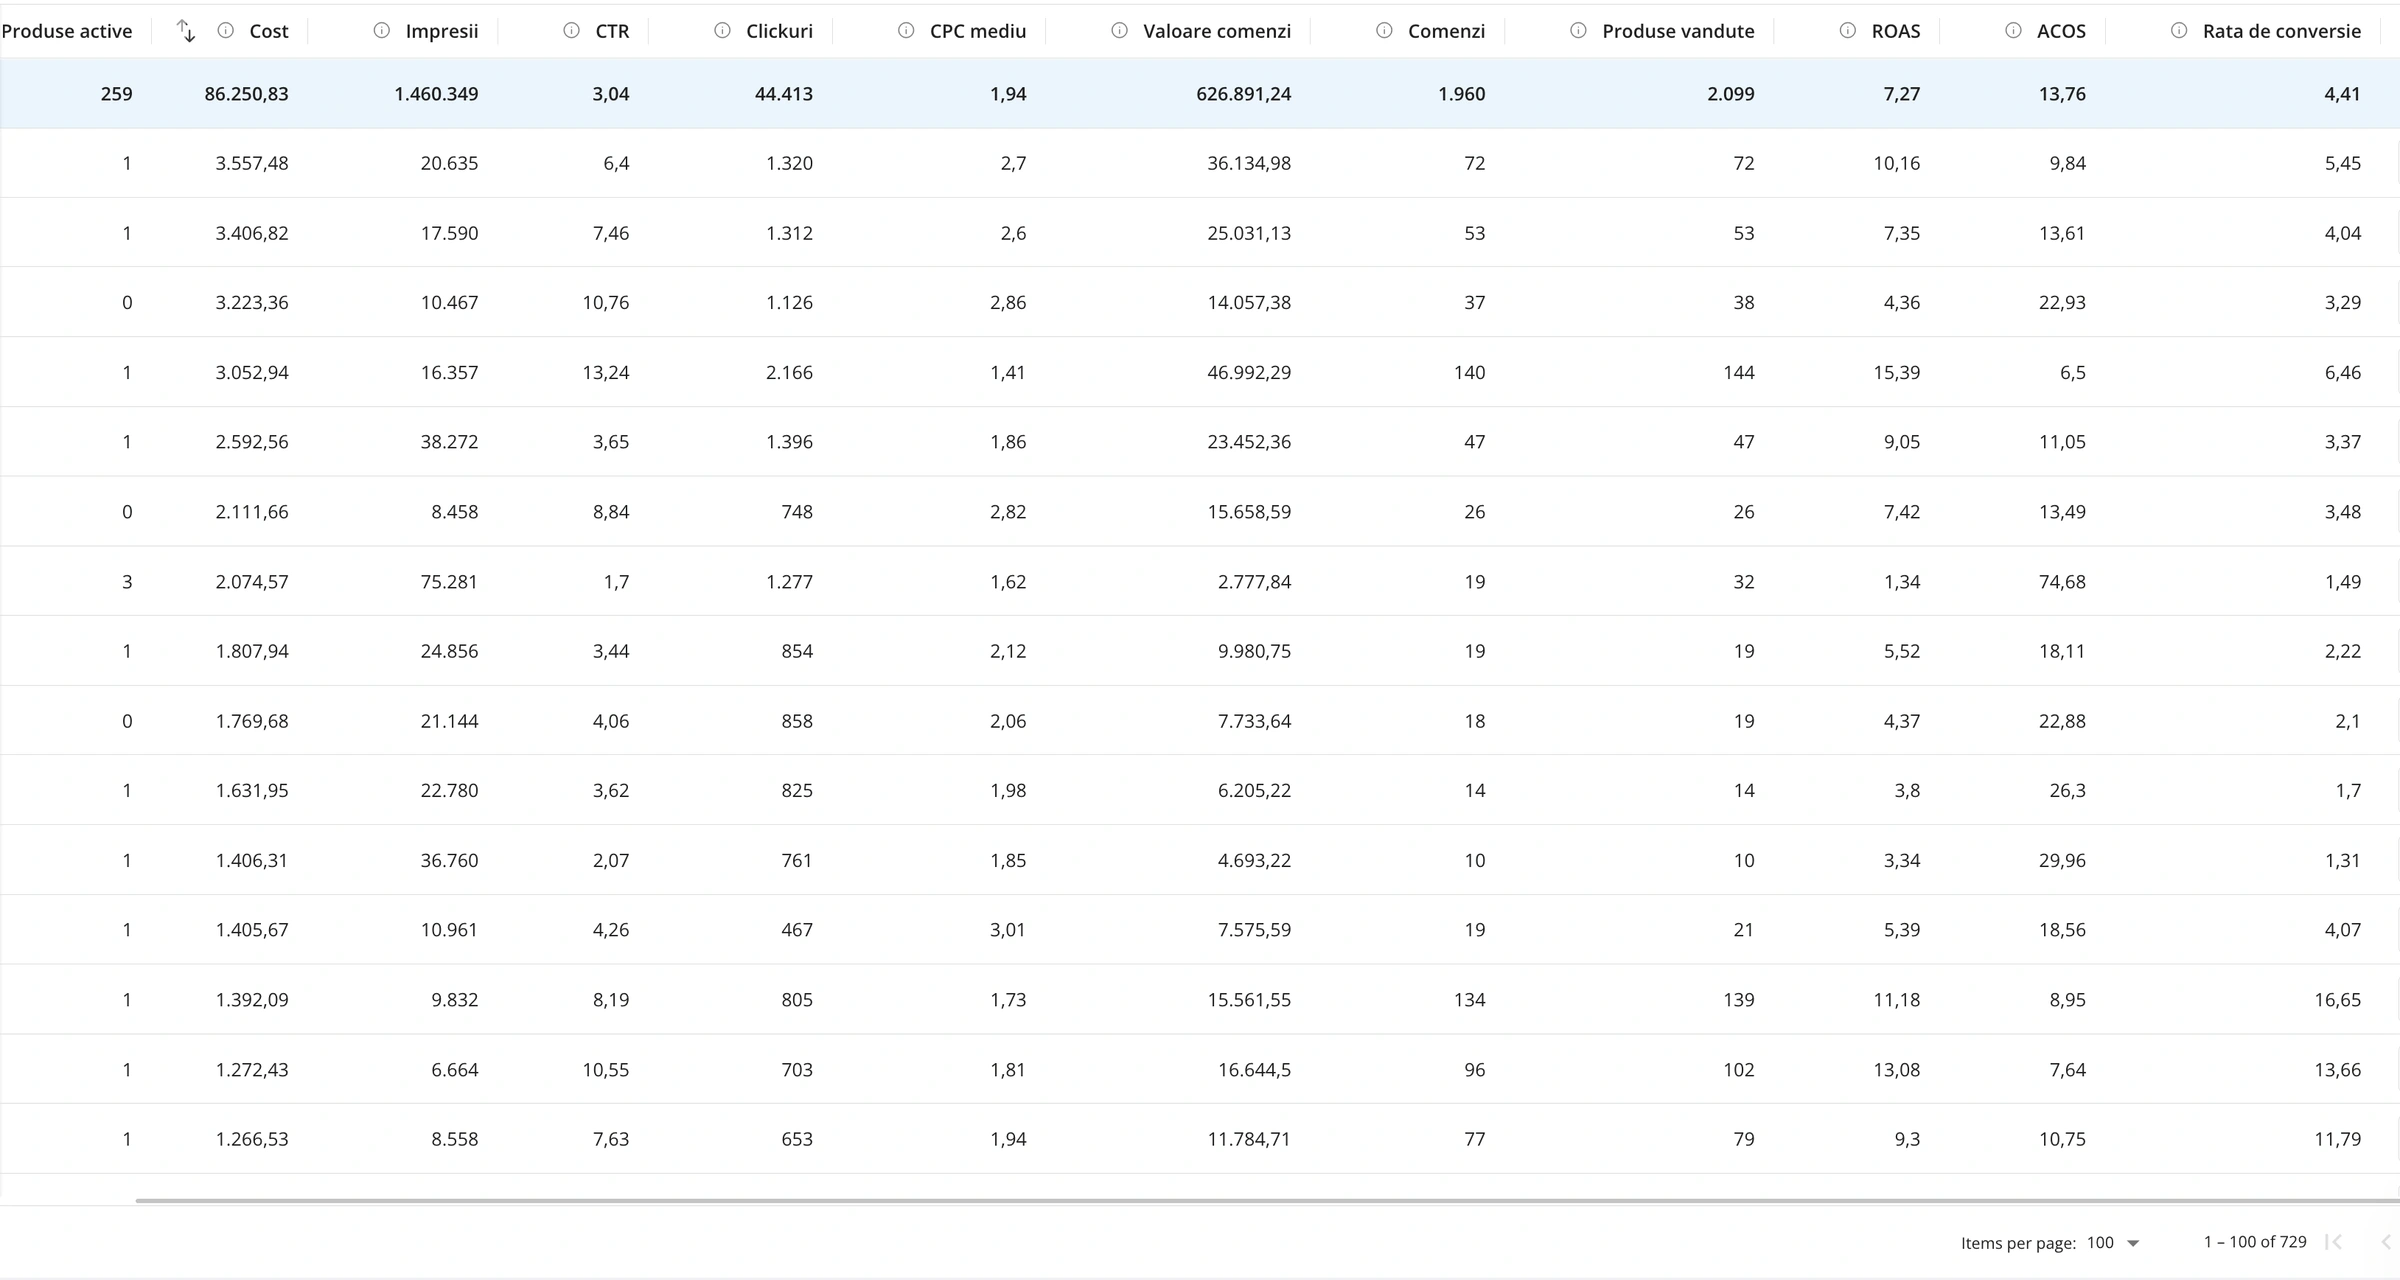Click cost cell 1.769,68
Viewport: 2400px width, 1280px height.
point(252,721)
